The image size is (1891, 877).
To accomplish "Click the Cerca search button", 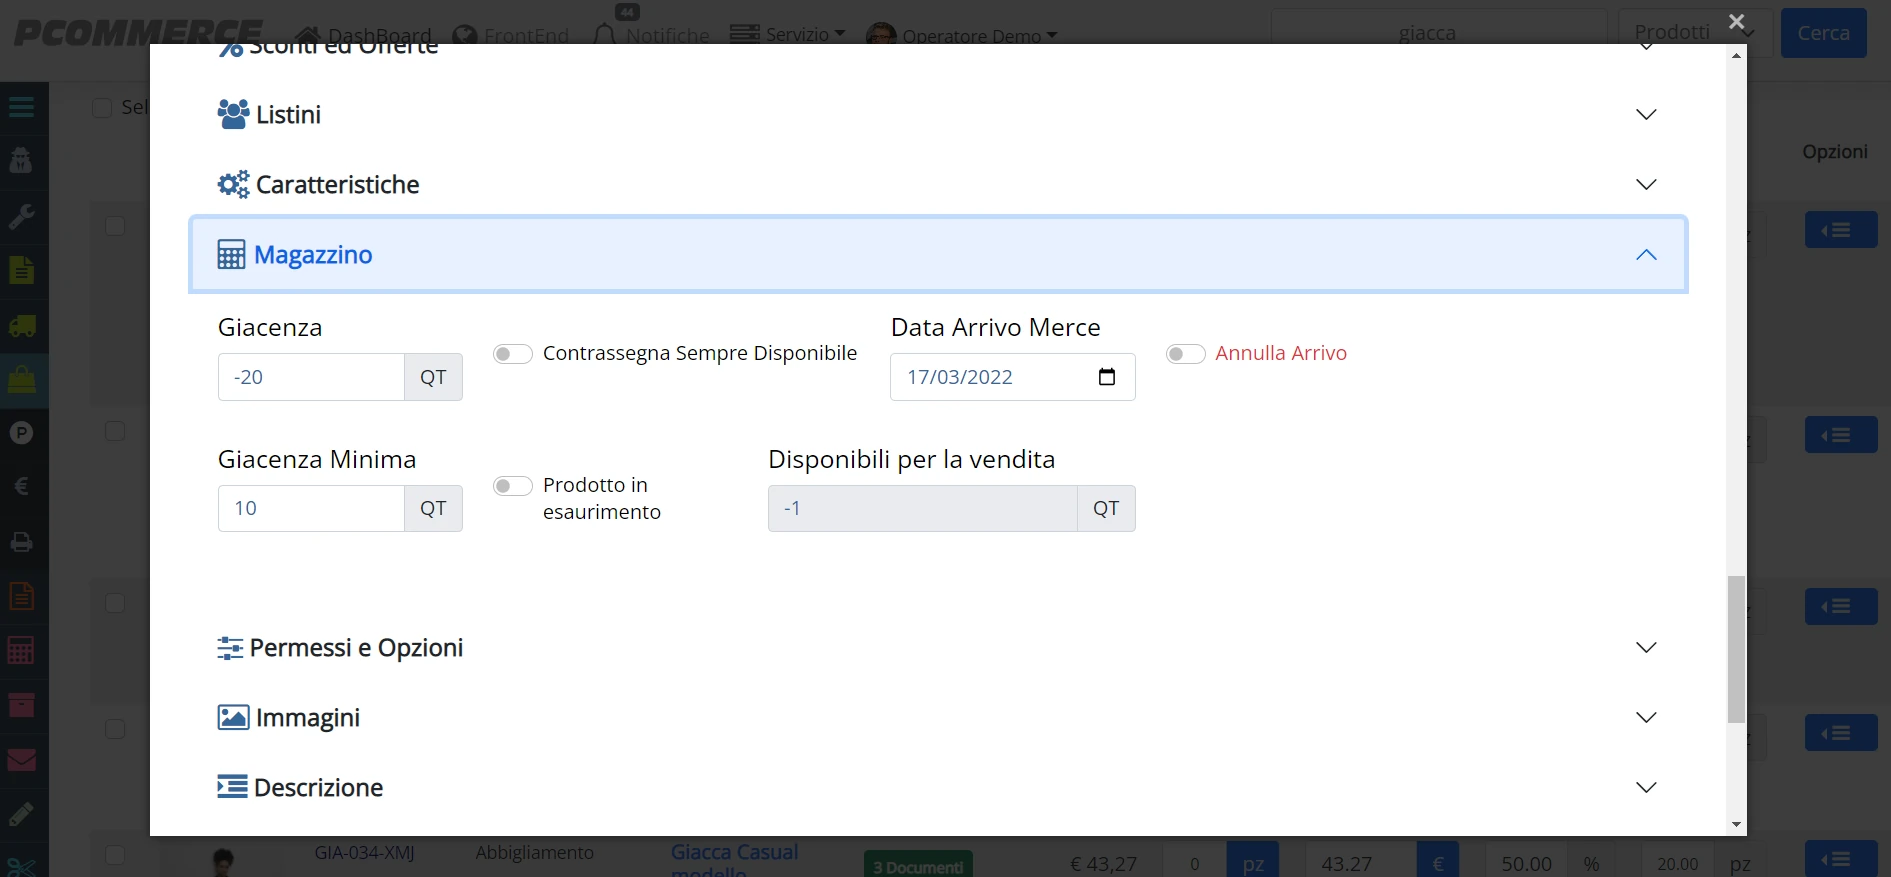I will [x=1823, y=33].
